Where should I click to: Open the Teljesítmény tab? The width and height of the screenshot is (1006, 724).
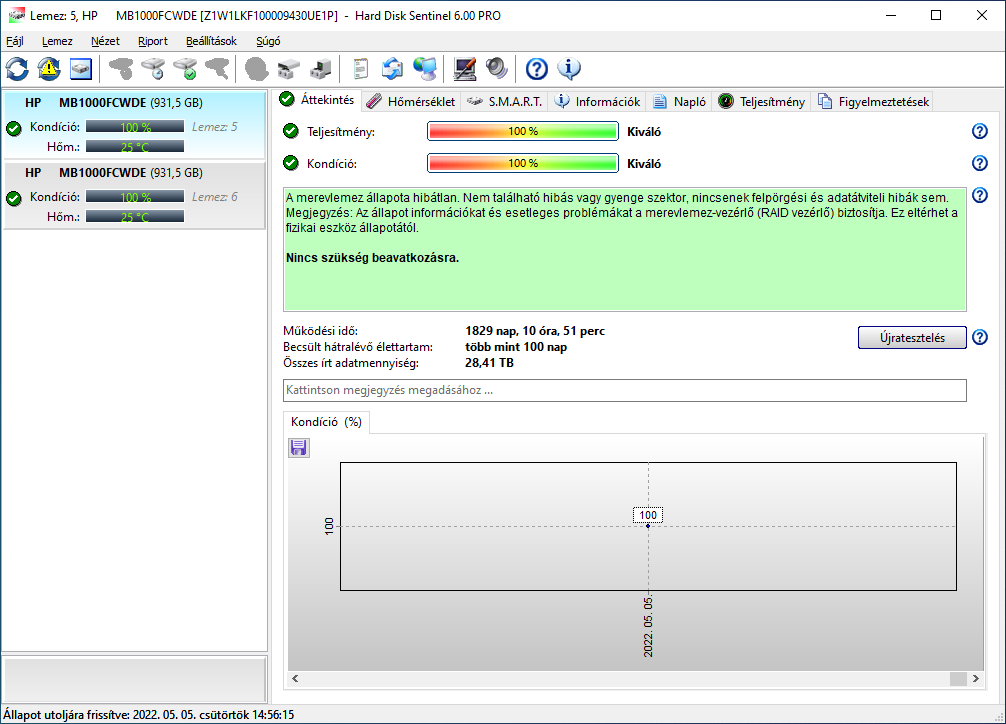(x=761, y=101)
